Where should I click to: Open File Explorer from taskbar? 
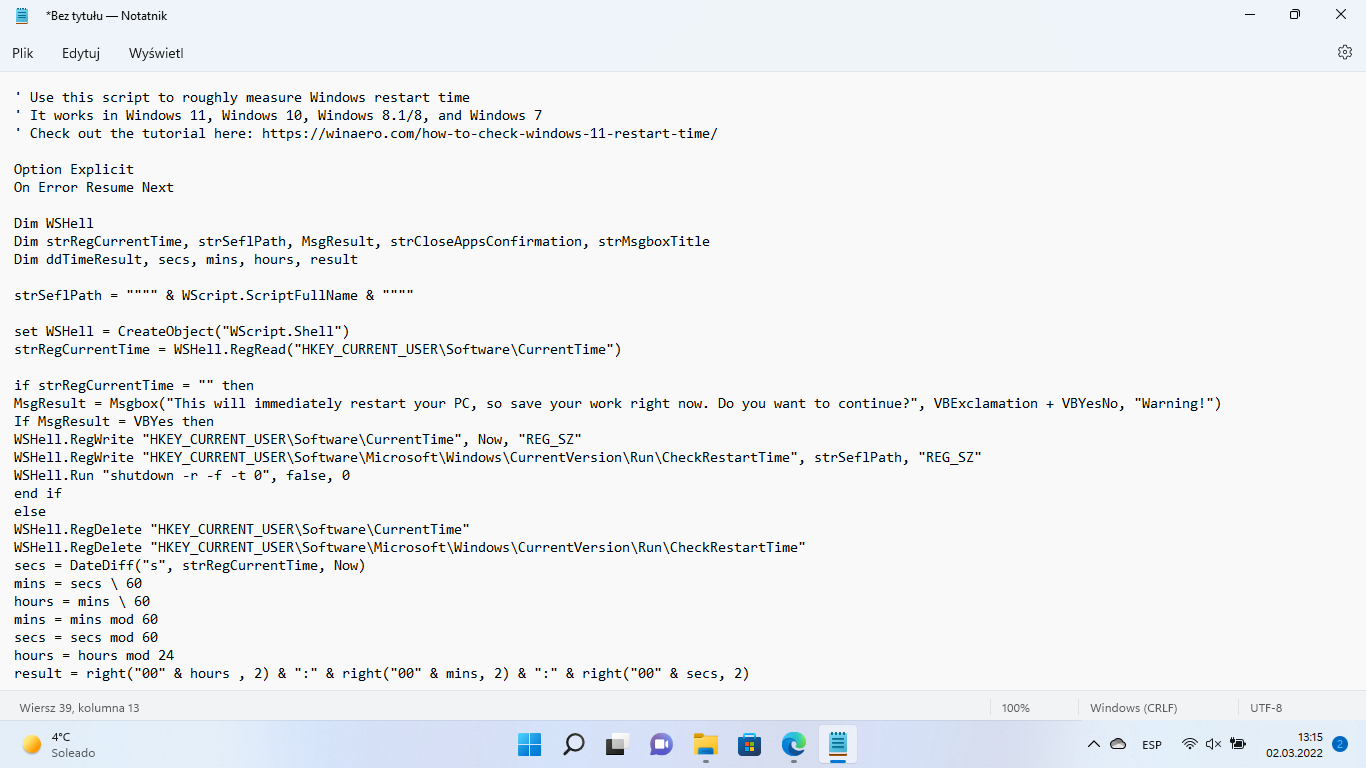coord(706,745)
